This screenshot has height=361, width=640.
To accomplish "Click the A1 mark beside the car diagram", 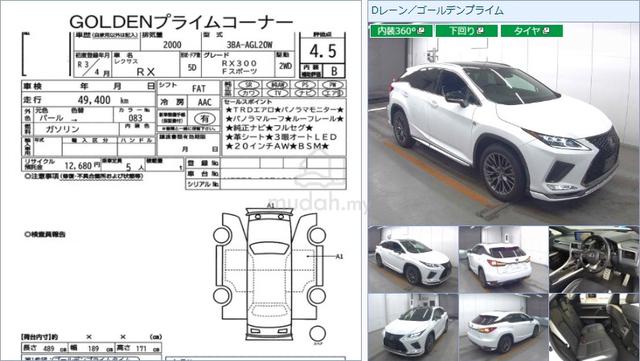I will 339,256.
